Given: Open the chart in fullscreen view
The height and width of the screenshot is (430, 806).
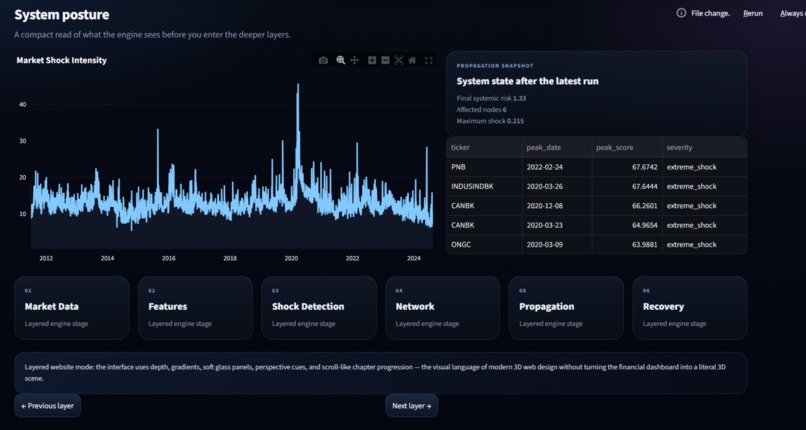Looking at the screenshot, I should tap(429, 61).
